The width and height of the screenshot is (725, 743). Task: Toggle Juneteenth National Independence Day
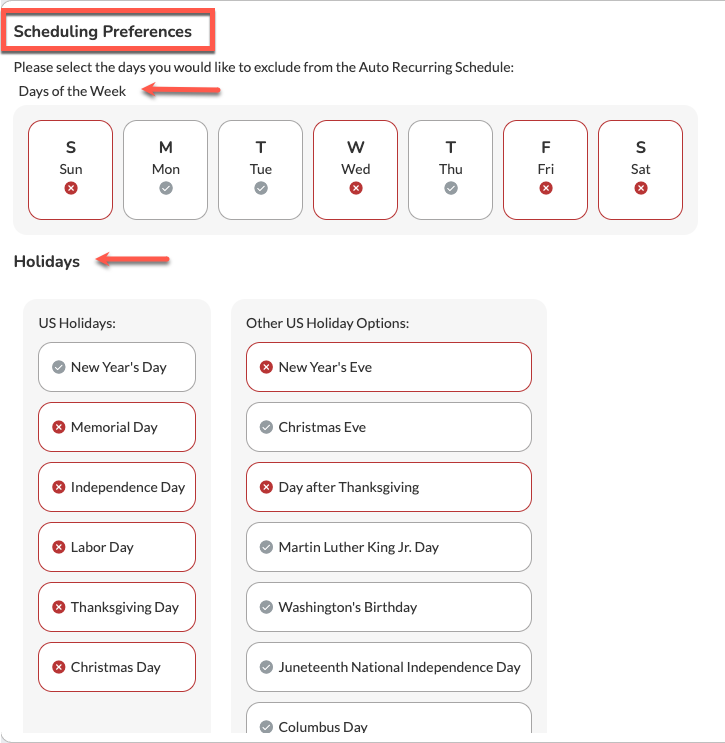click(x=389, y=667)
